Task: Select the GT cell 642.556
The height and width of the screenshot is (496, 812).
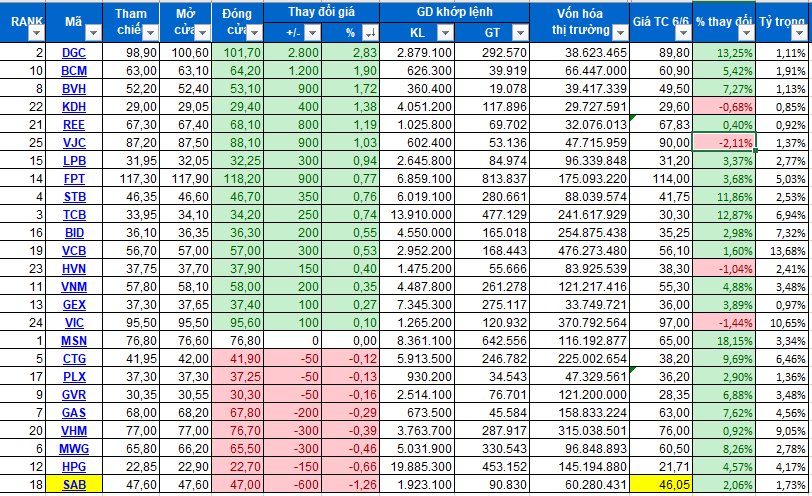Action: (x=492, y=341)
